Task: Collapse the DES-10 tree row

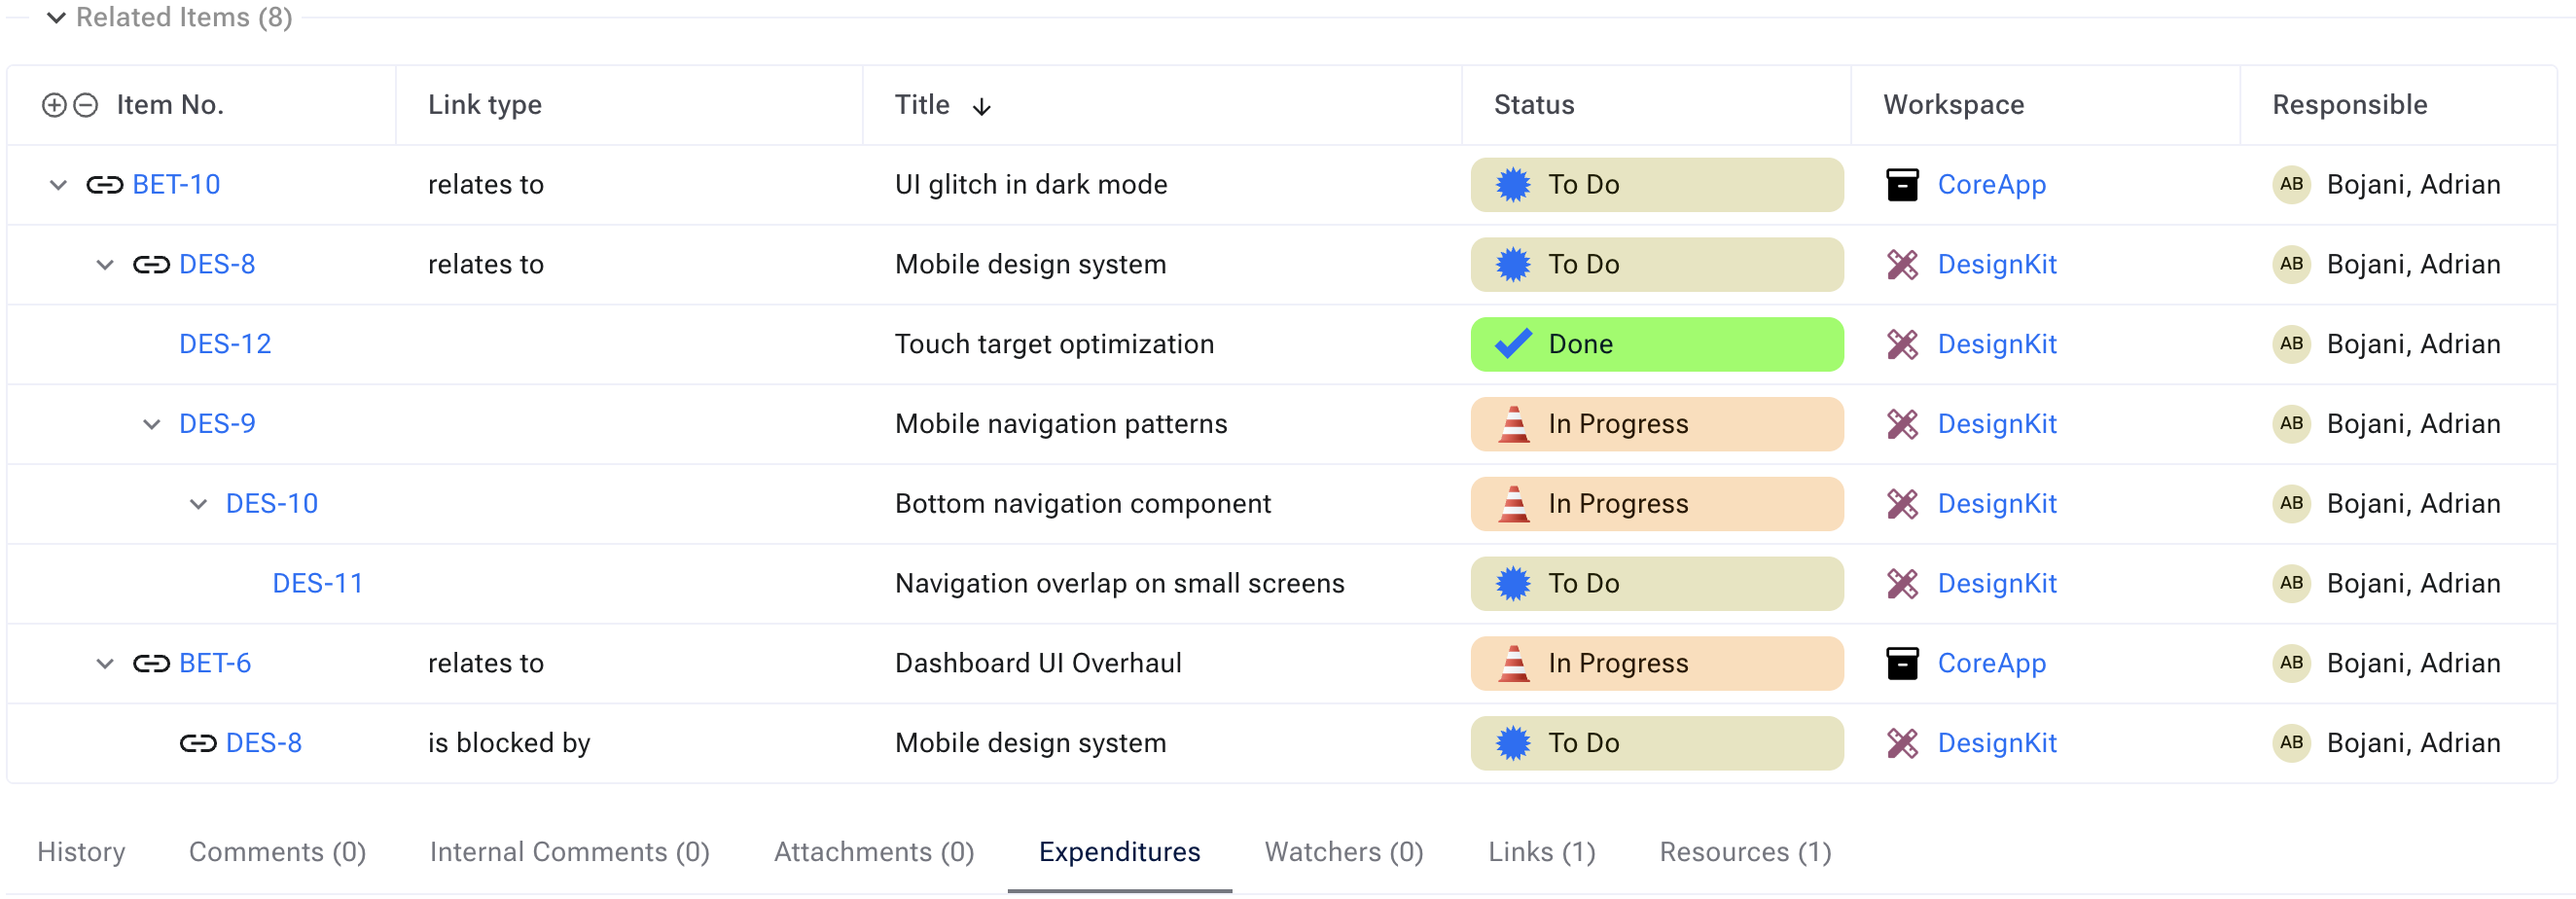Action: [198, 504]
